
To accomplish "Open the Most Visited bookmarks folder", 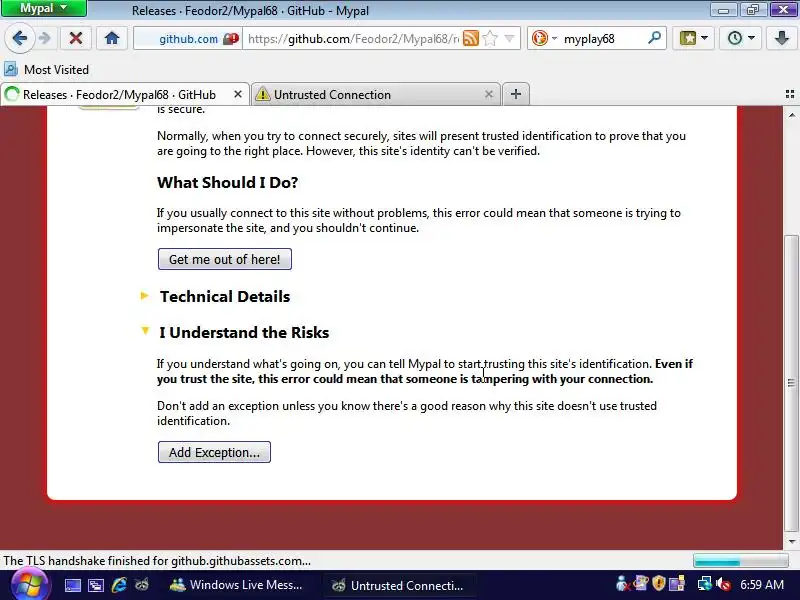I will tap(46, 69).
